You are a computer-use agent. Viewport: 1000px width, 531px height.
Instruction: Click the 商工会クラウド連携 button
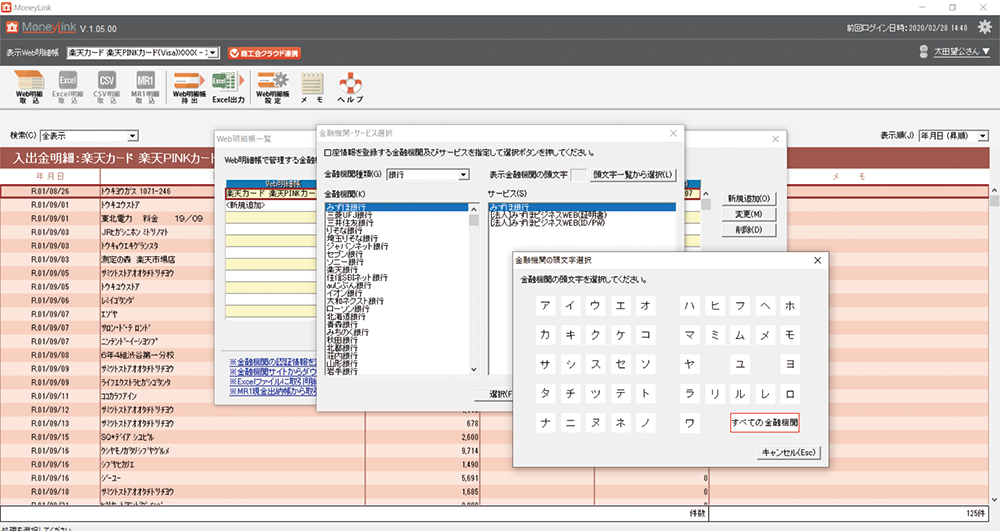(x=265, y=52)
